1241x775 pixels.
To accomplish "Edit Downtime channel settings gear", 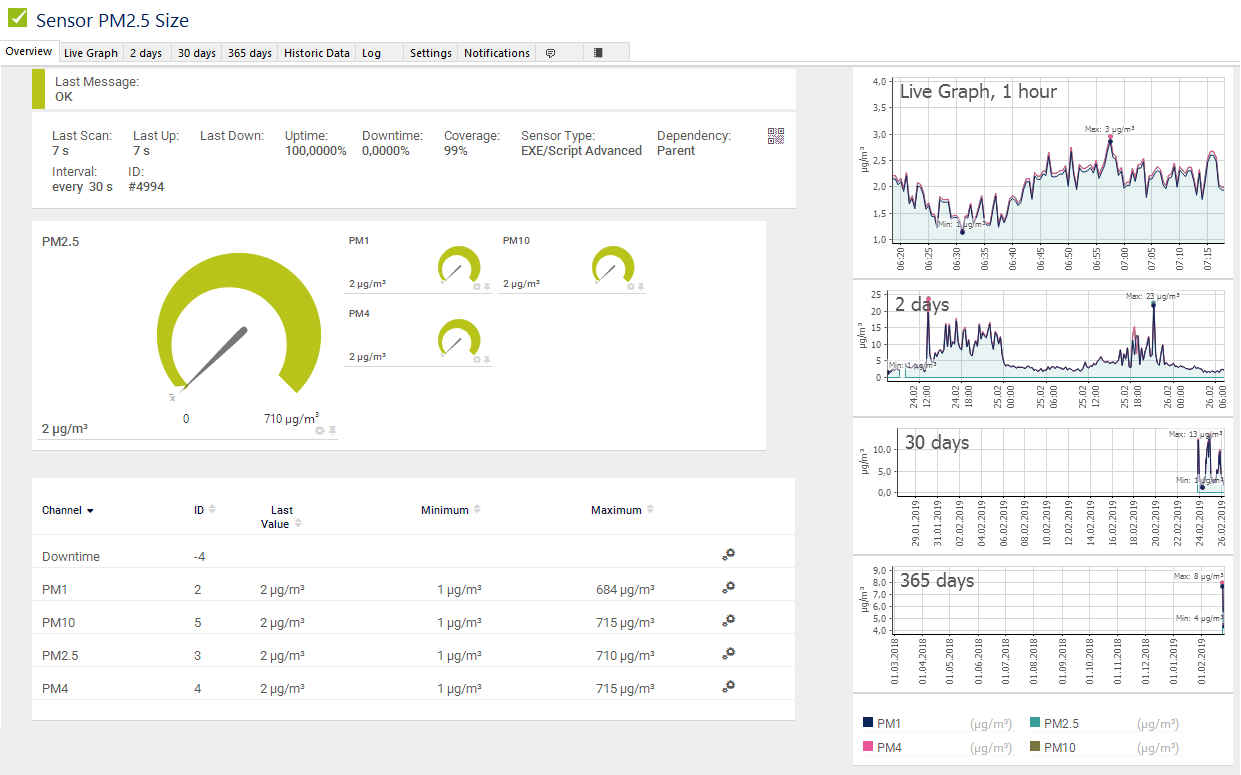I will 729,554.
